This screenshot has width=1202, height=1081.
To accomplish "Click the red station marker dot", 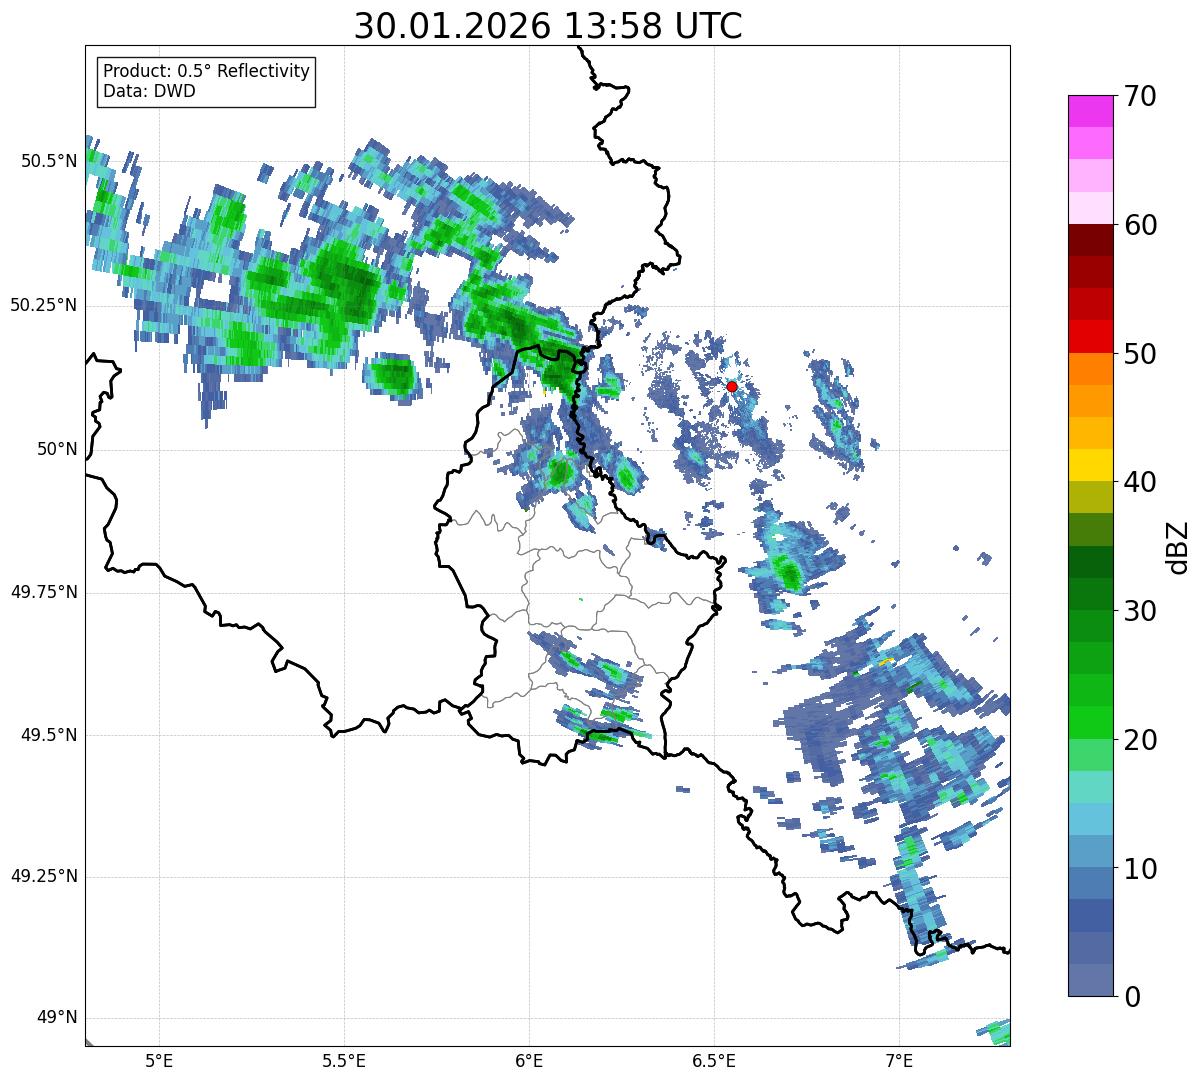I will [x=732, y=386].
